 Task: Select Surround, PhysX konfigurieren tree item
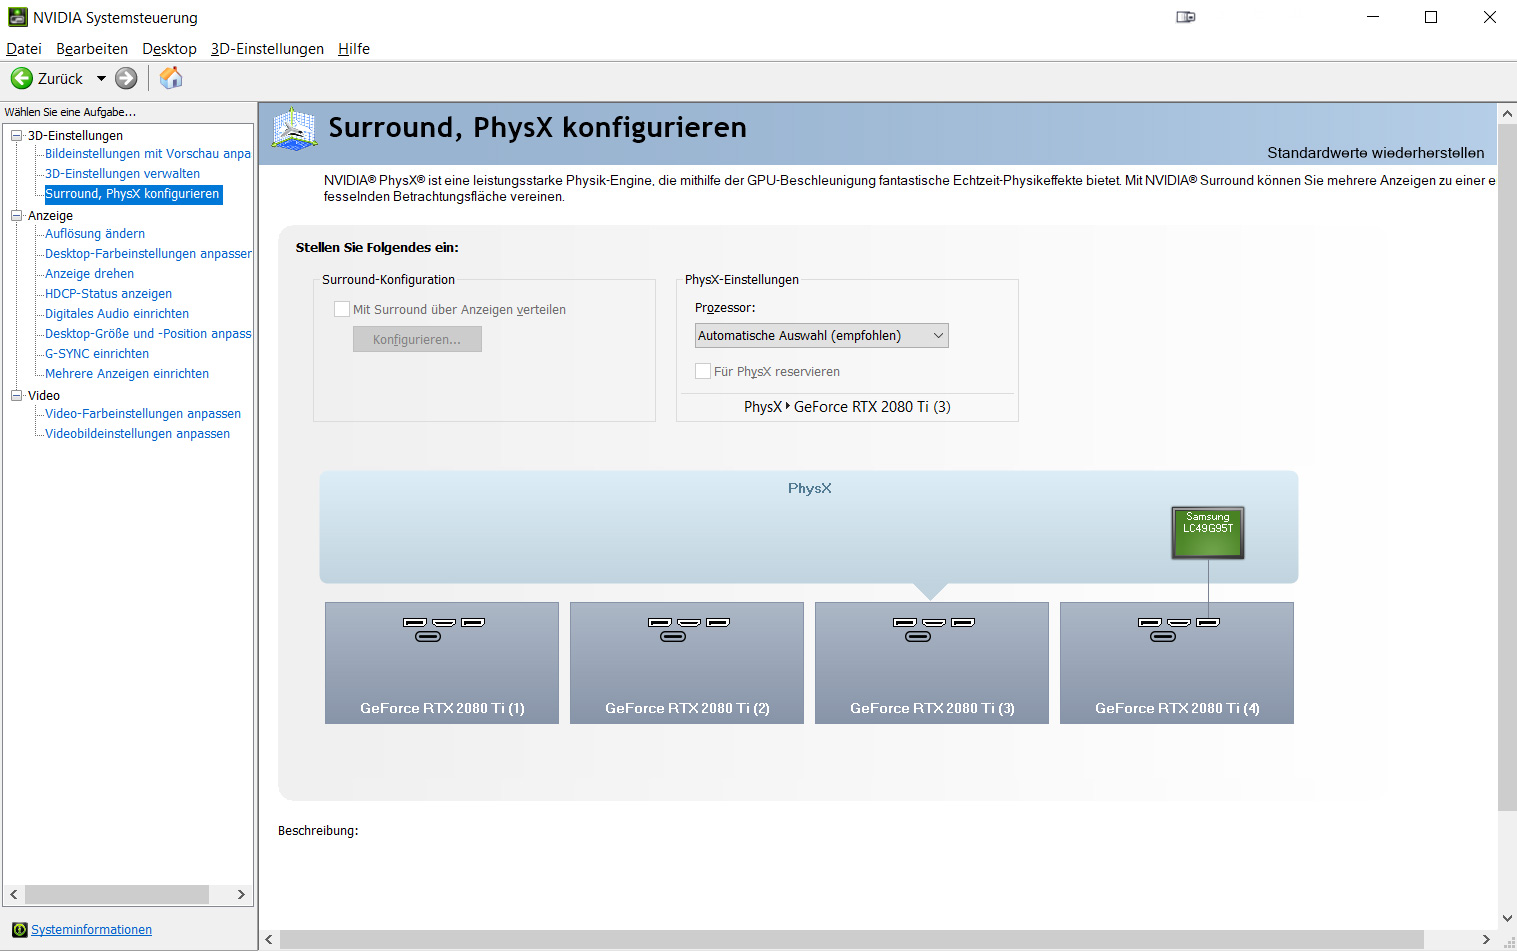click(x=133, y=194)
